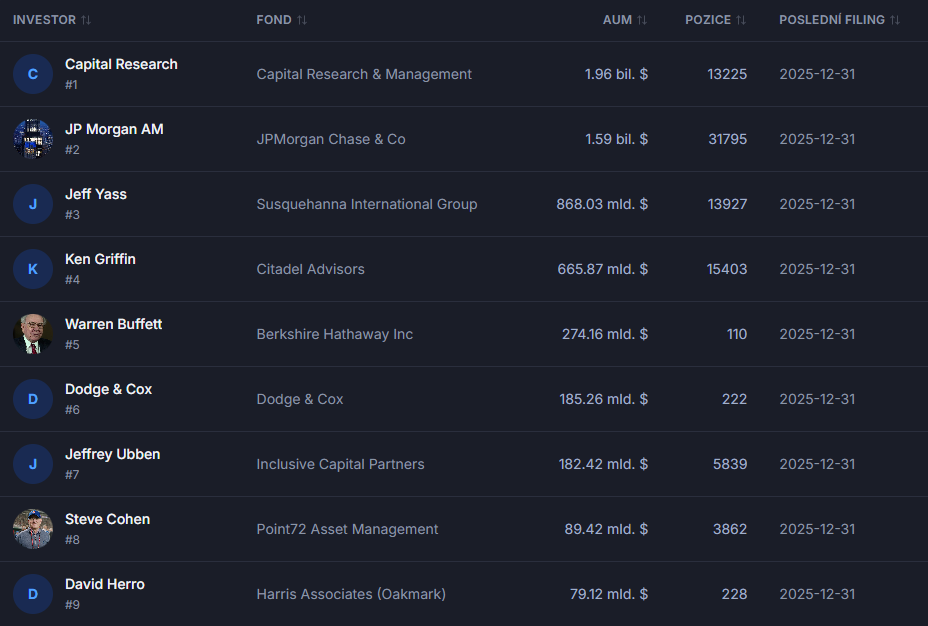The height and width of the screenshot is (626, 928).
Task: Click Susquehanna International Group fund text
Action: point(366,204)
